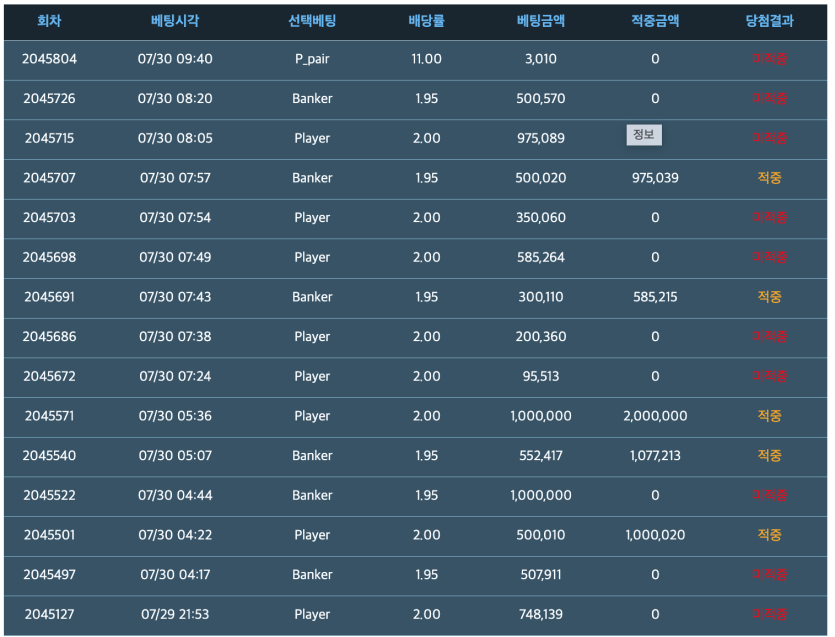Viewport: 835px width, 637px height.
Task: Click the 당첨결과 column header
Action: 769,21
